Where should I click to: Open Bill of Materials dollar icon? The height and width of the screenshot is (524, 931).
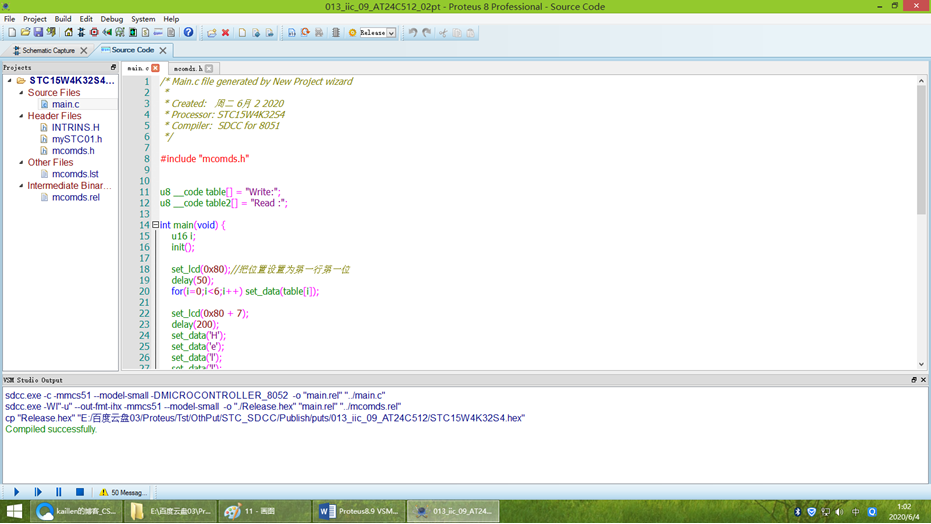pos(145,33)
